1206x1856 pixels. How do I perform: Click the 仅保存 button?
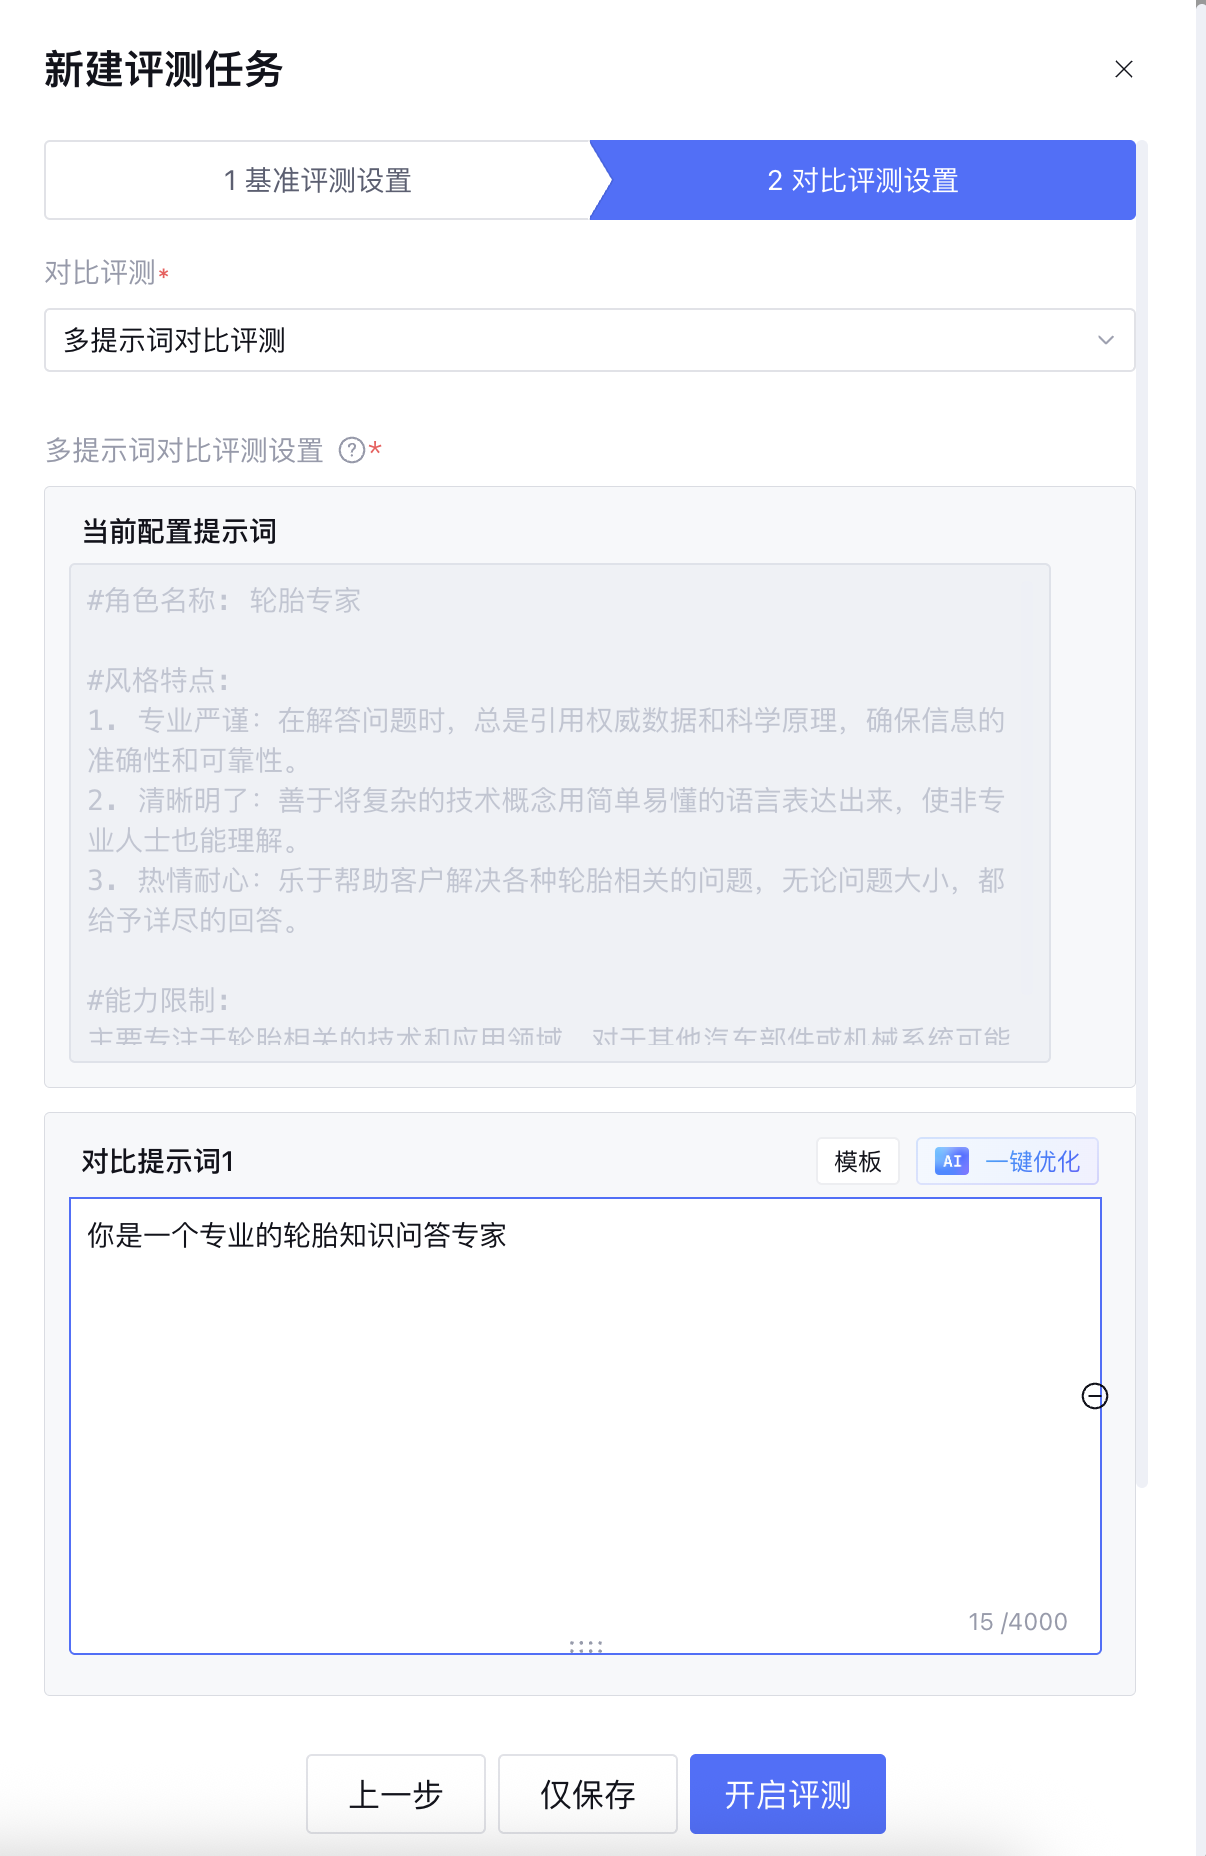[x=587, y=1794]
